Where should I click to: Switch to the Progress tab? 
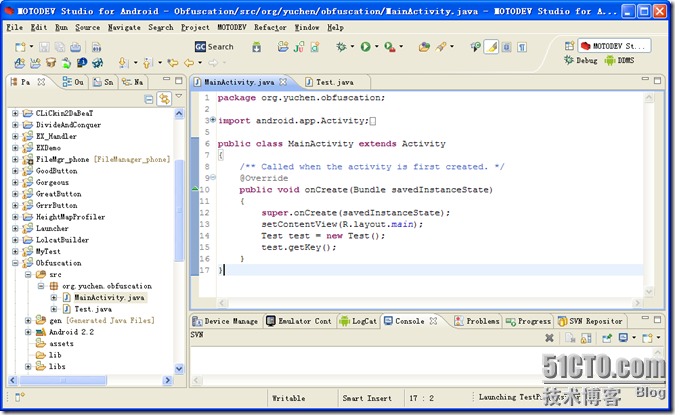(x=528, y=321)
